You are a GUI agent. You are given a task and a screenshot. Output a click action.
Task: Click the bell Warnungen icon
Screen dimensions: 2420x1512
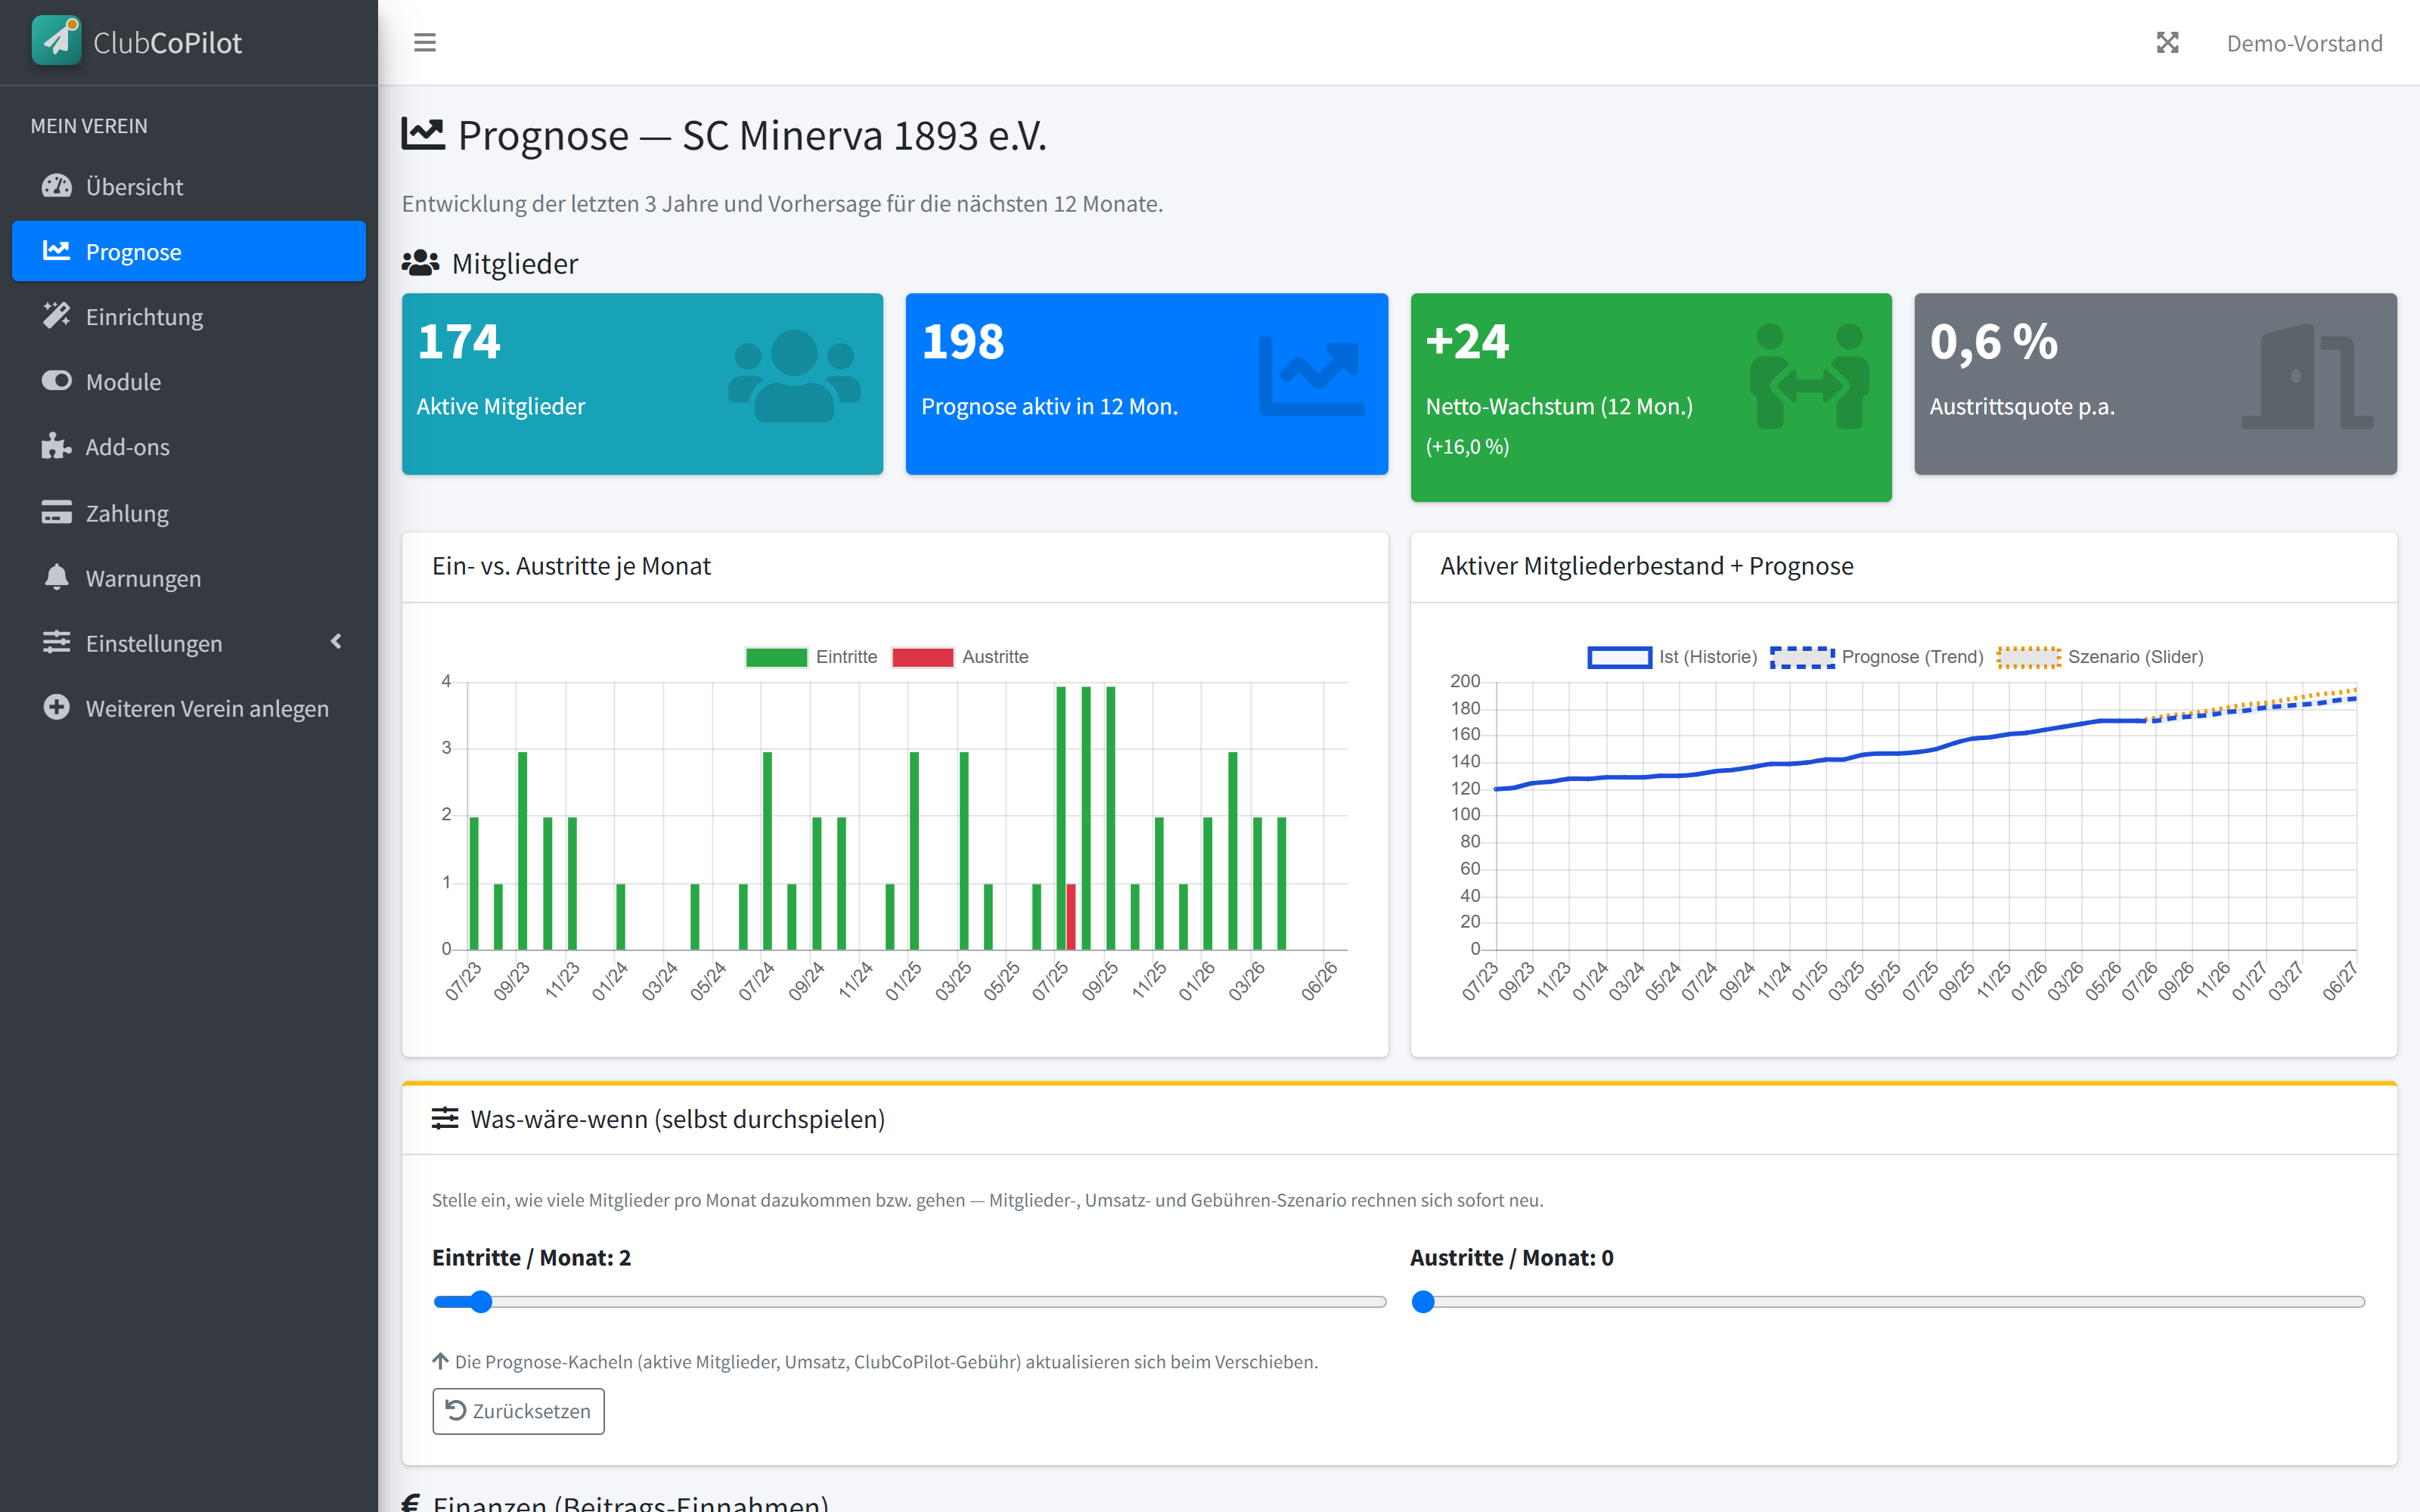(57, 577)
